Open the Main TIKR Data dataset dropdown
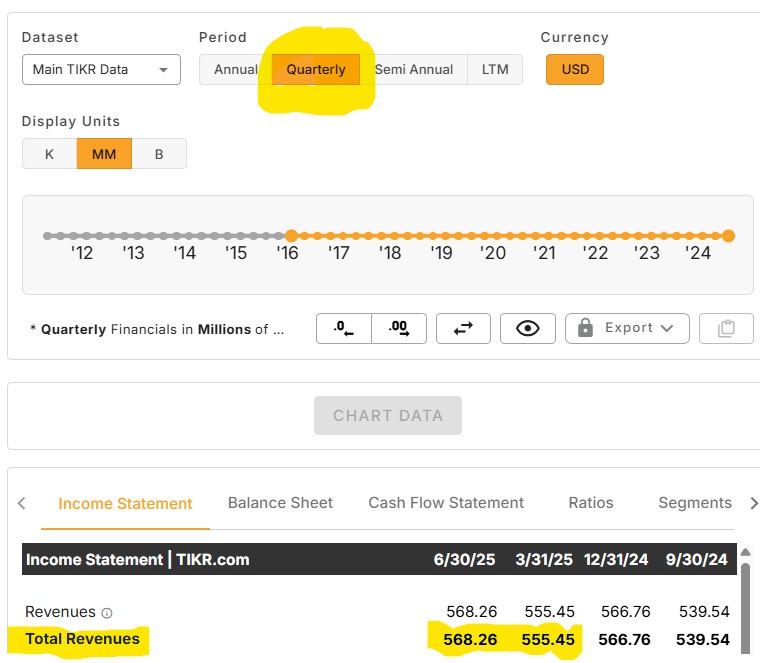 coord(101,70)
